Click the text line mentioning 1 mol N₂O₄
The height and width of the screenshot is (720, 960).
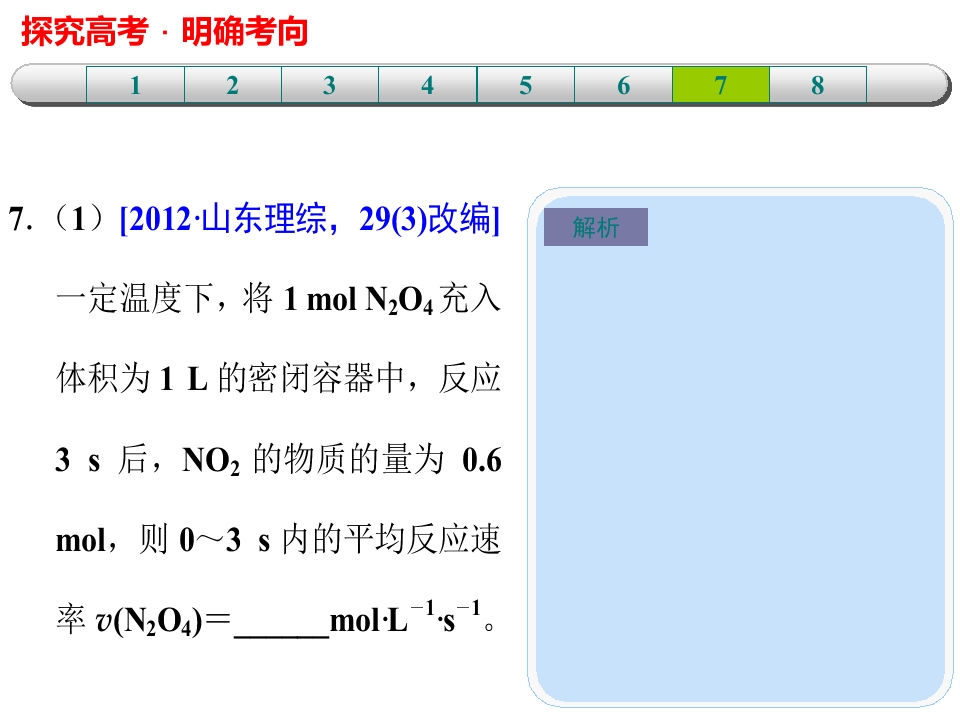[x=279, y=299]
